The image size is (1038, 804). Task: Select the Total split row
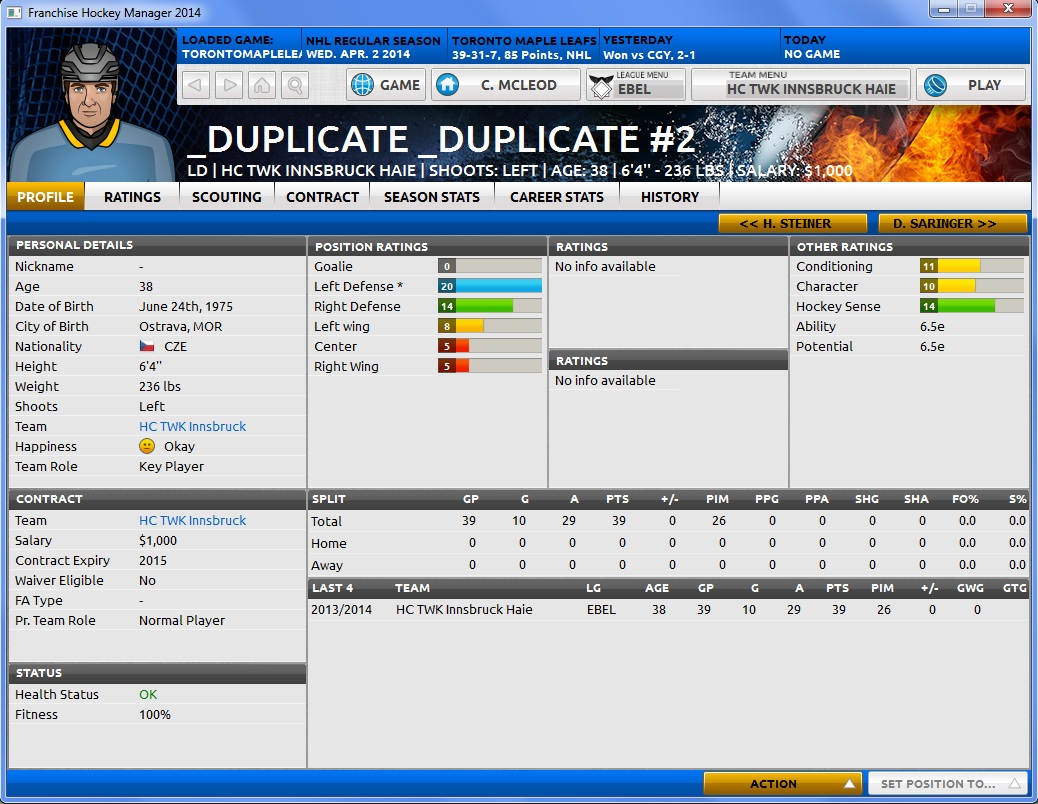(668, 521)
